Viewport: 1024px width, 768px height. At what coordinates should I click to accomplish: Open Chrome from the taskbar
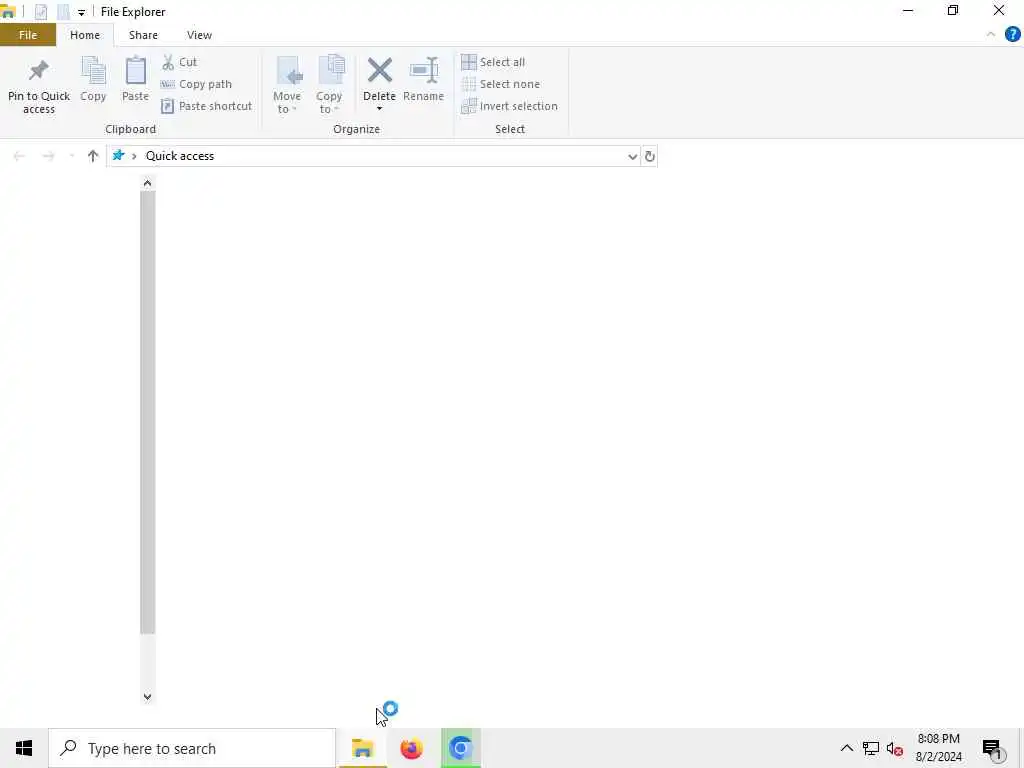click(x=460, y=748)
